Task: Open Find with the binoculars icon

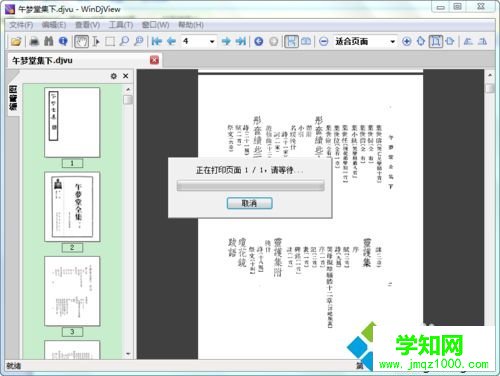Action: click(x=49, y=41)
